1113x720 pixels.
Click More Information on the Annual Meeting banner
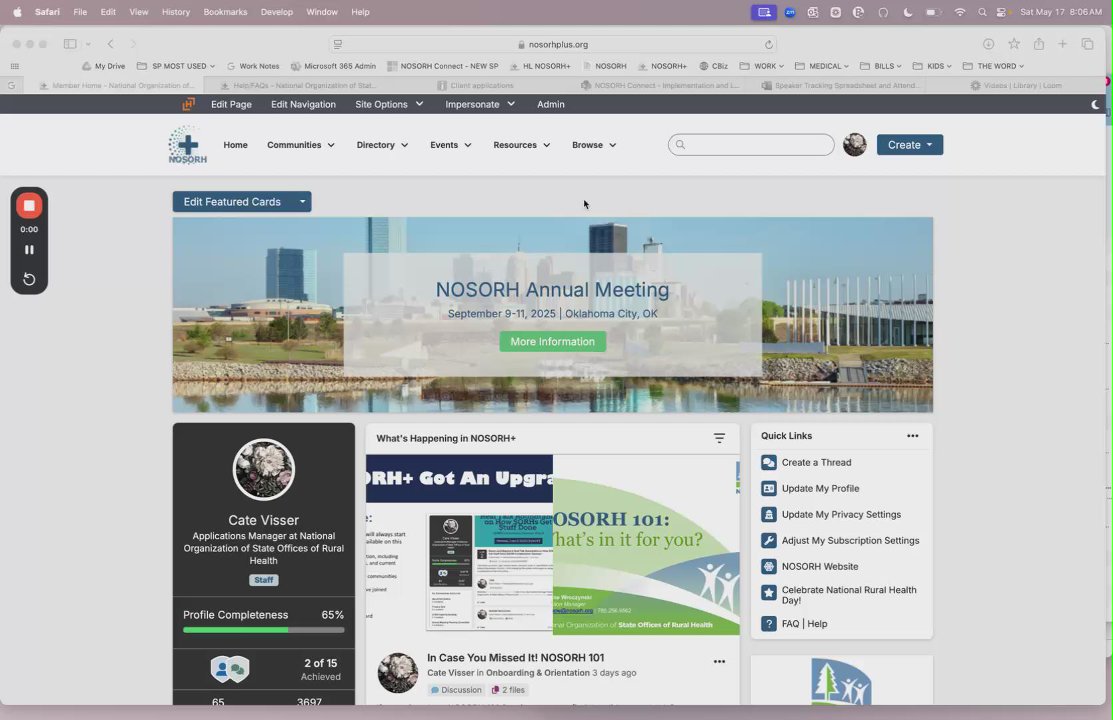tap(552, 342)
